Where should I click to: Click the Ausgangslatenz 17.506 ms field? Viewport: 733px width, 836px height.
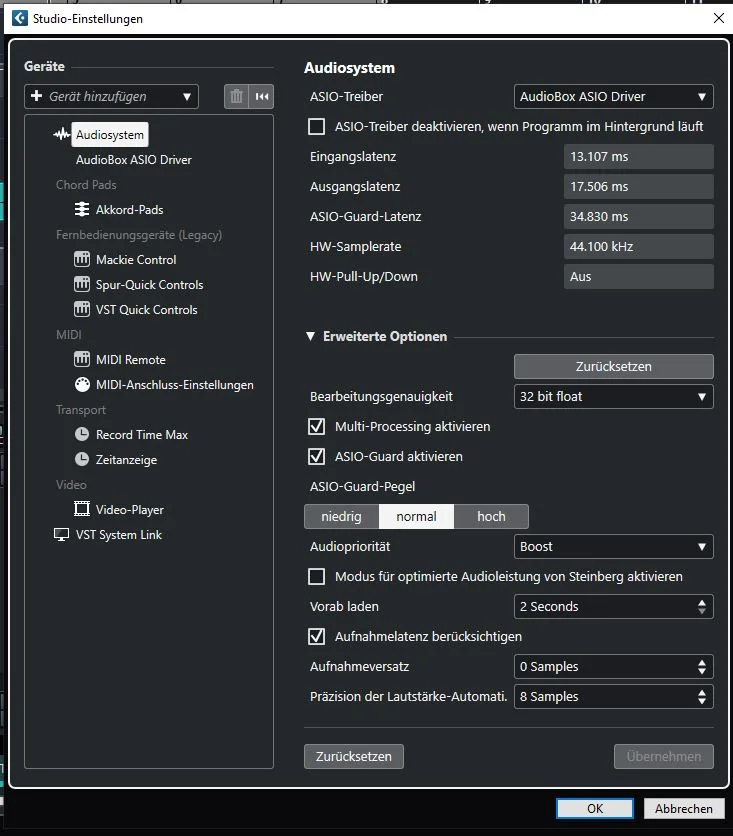[639, 187]
